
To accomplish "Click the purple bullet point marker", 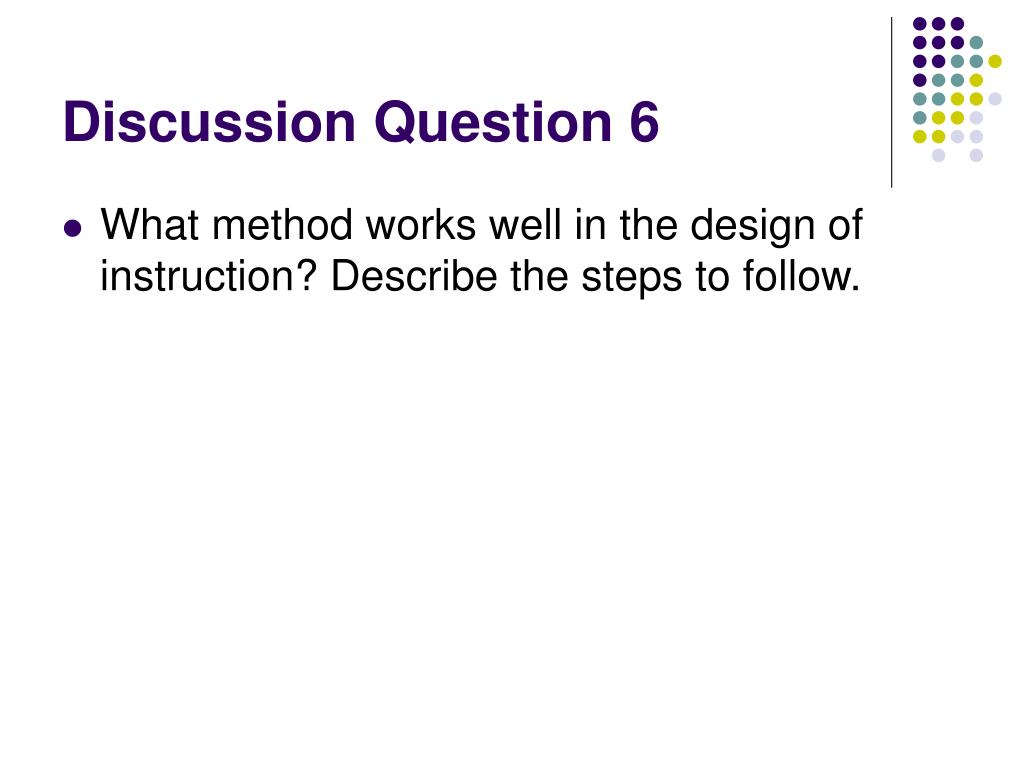I will click(x=73, y=229).
